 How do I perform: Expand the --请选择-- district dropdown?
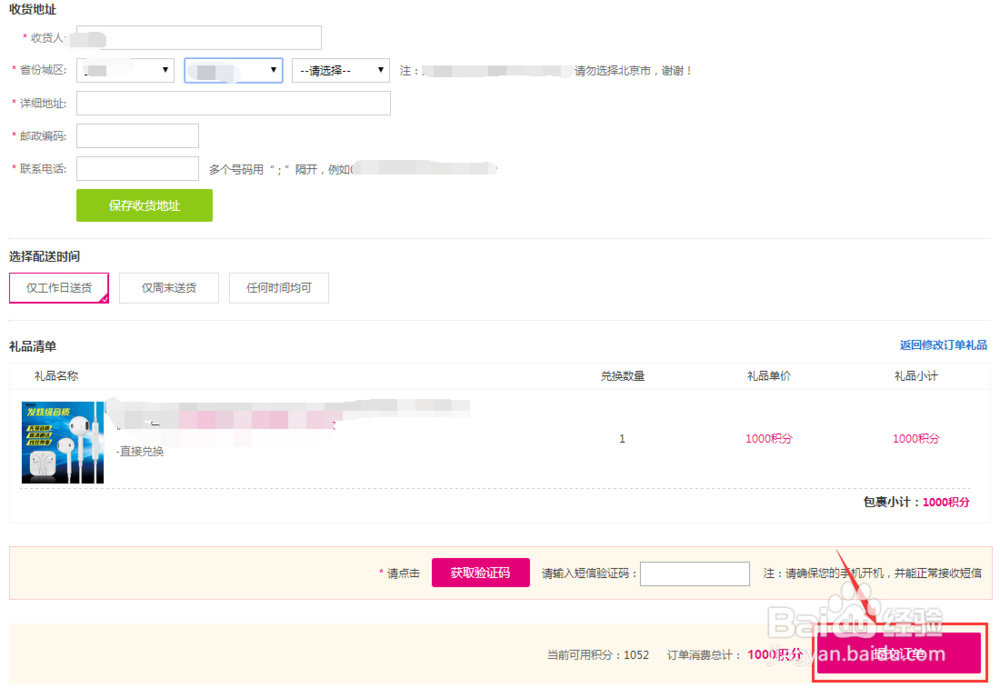341,70
